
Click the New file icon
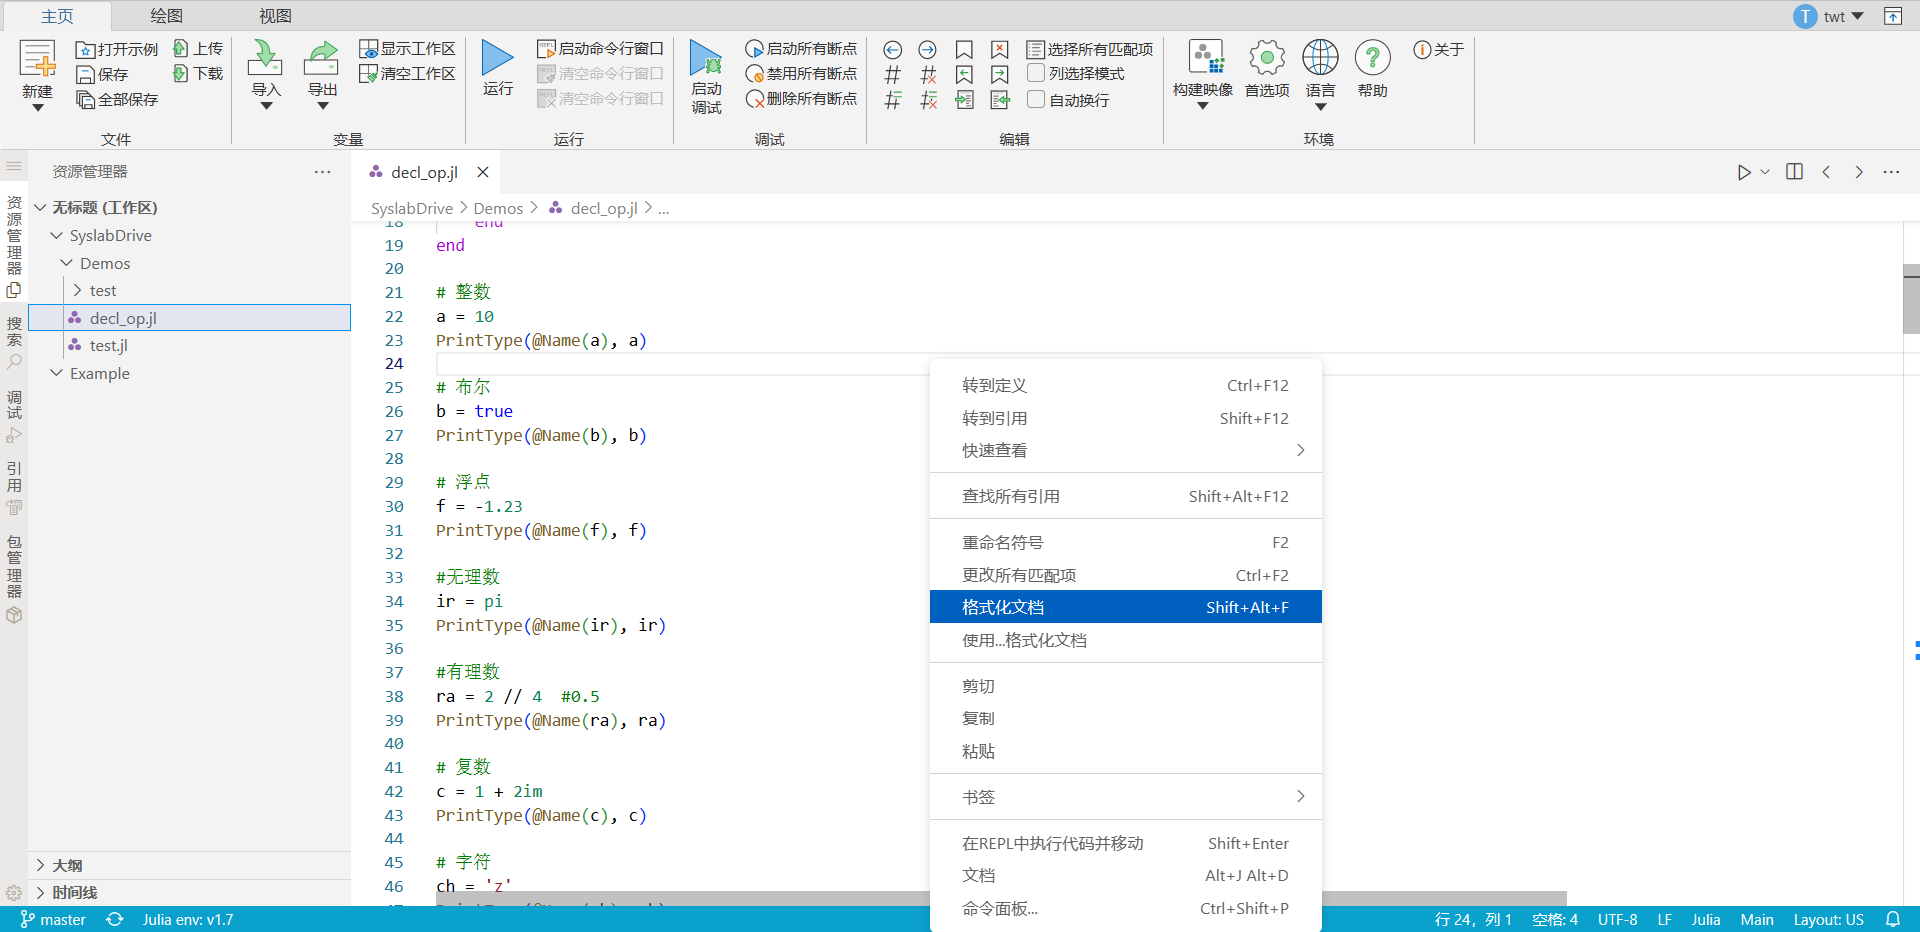[38, 59]
